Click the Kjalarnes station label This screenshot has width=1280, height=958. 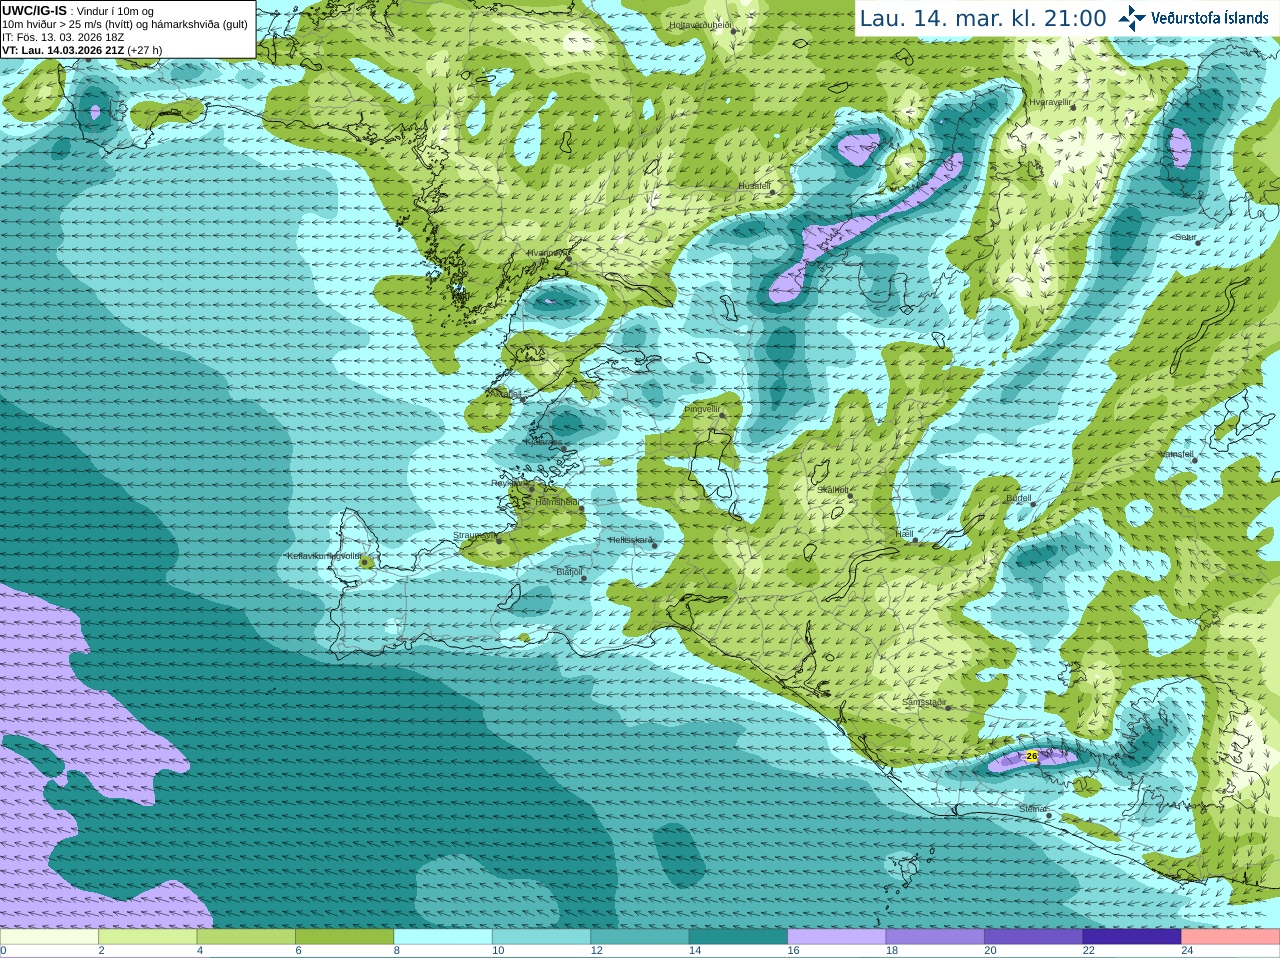coord(543,441)
